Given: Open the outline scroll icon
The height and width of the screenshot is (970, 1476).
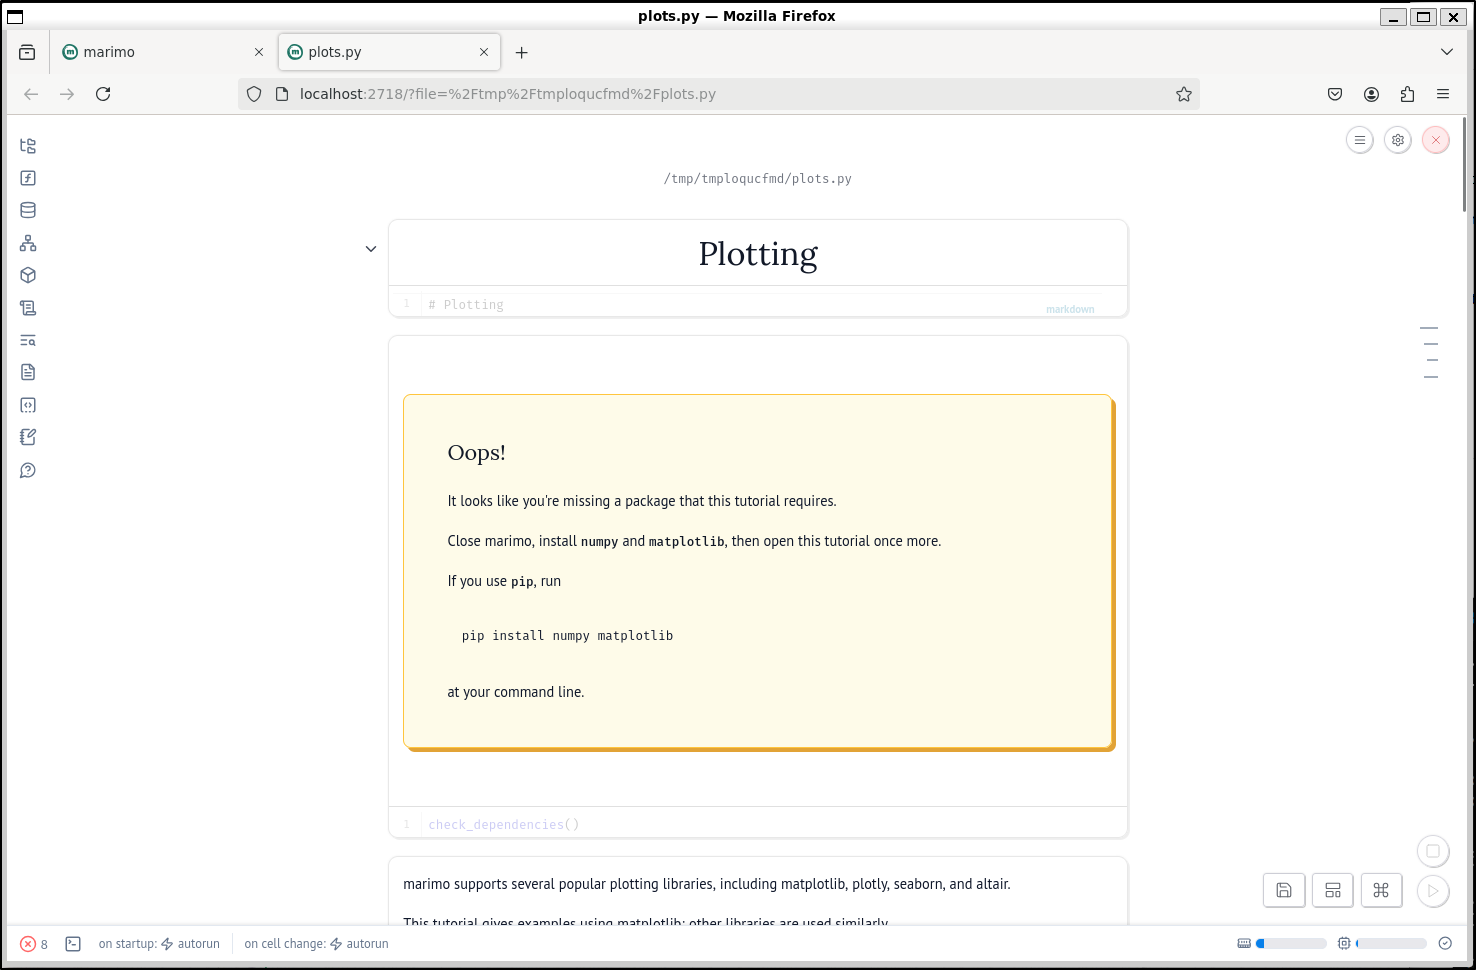Looking at the screenshot, I should (28, 308).
